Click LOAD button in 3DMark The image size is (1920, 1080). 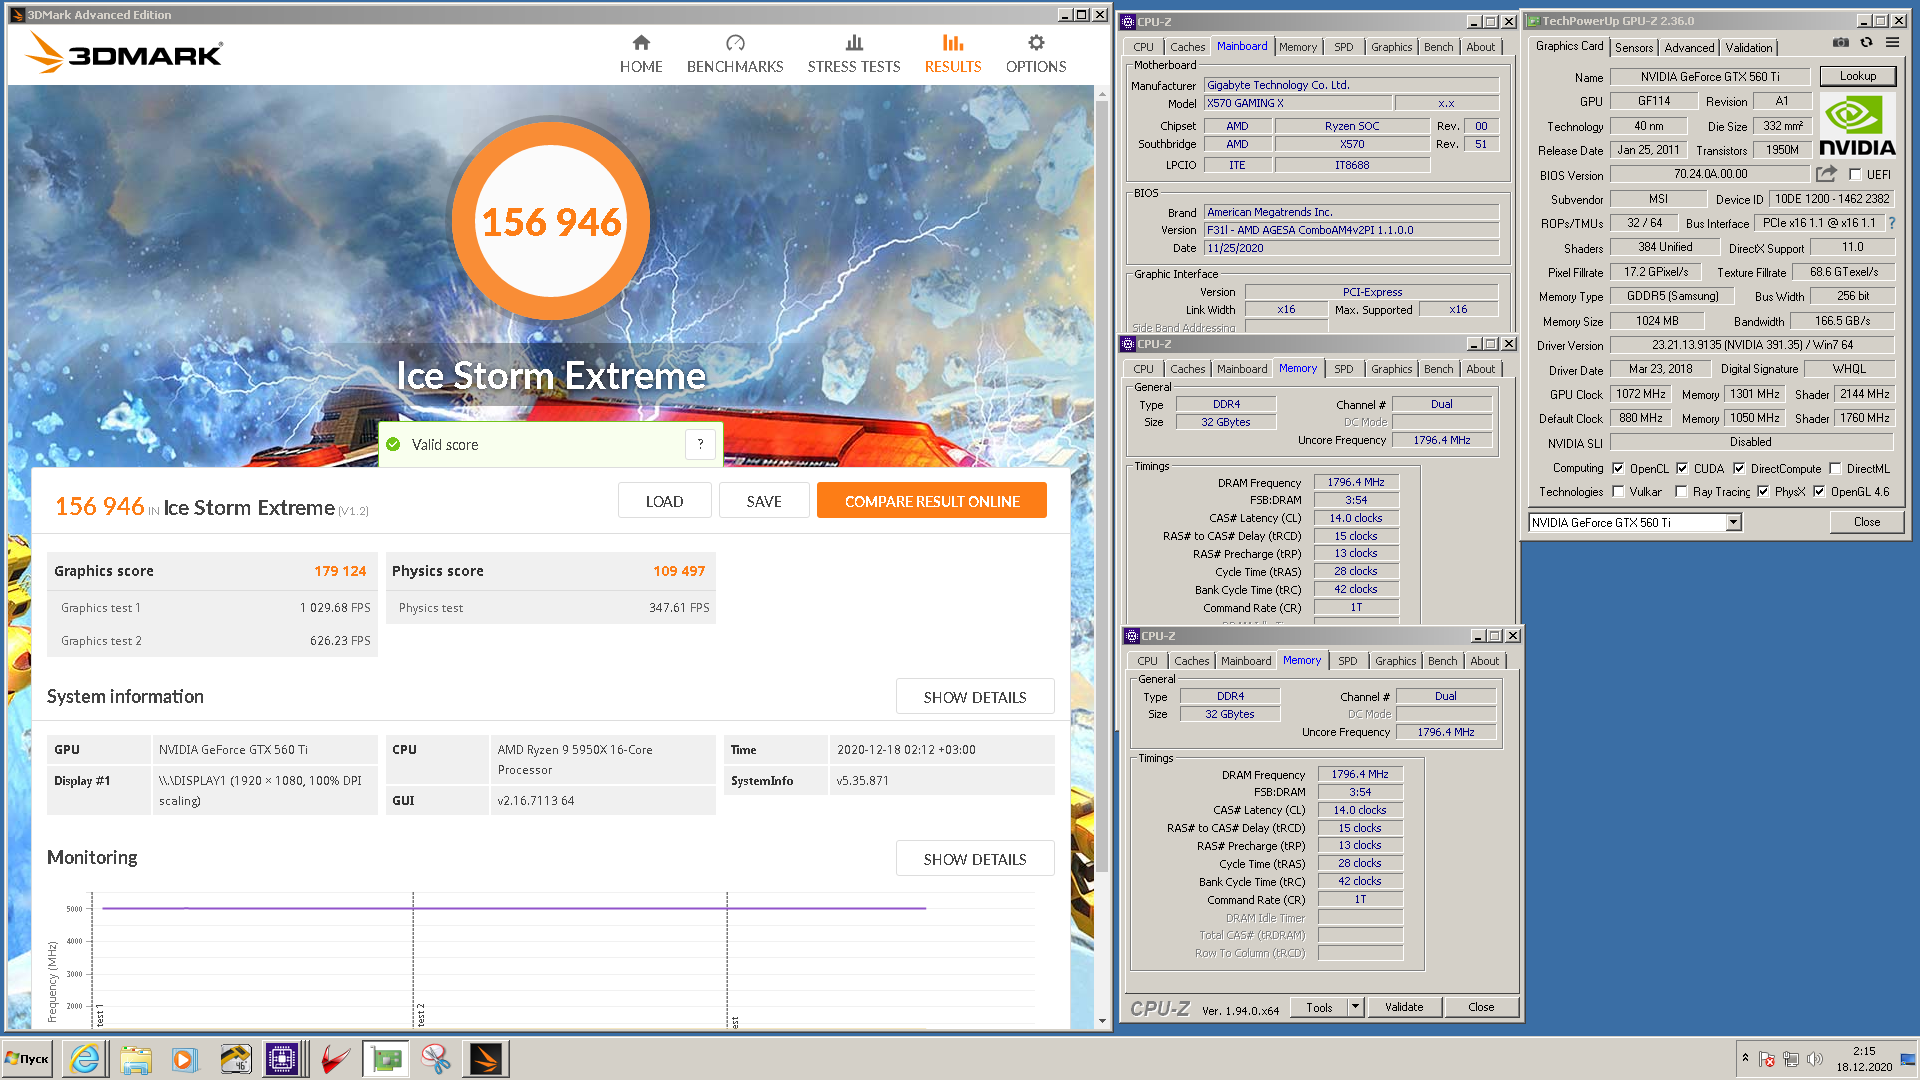[664, 501]
